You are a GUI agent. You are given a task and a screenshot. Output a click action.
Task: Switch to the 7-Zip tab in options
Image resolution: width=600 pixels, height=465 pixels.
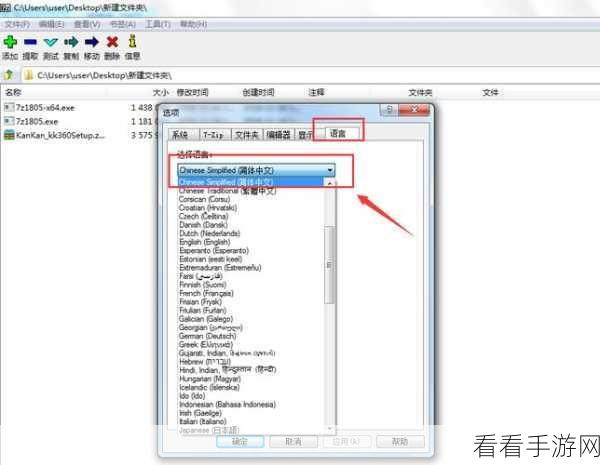(x=213, y=135)
